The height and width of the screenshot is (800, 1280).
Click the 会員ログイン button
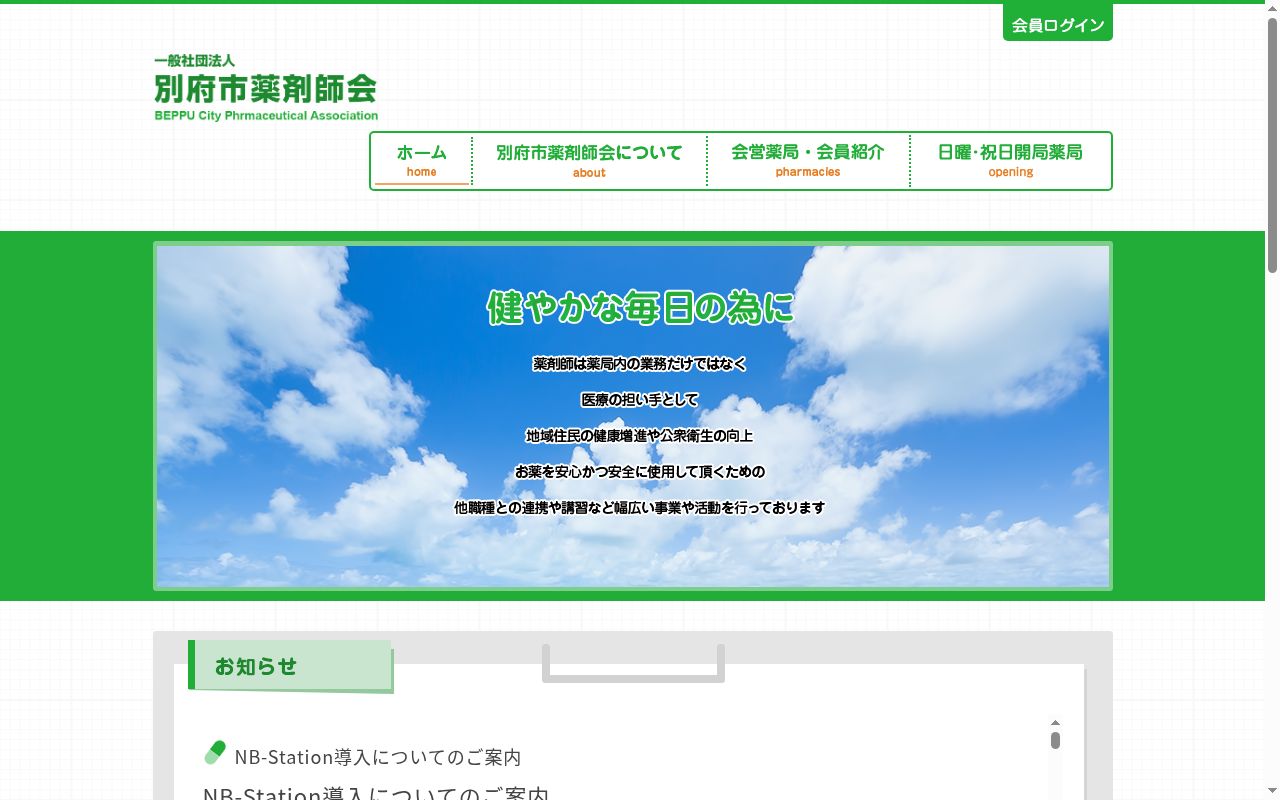click(x=1057, y=23)
